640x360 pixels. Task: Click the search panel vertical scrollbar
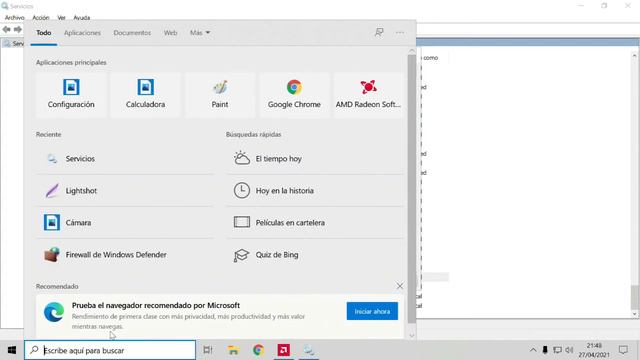[x=412, y=189]
